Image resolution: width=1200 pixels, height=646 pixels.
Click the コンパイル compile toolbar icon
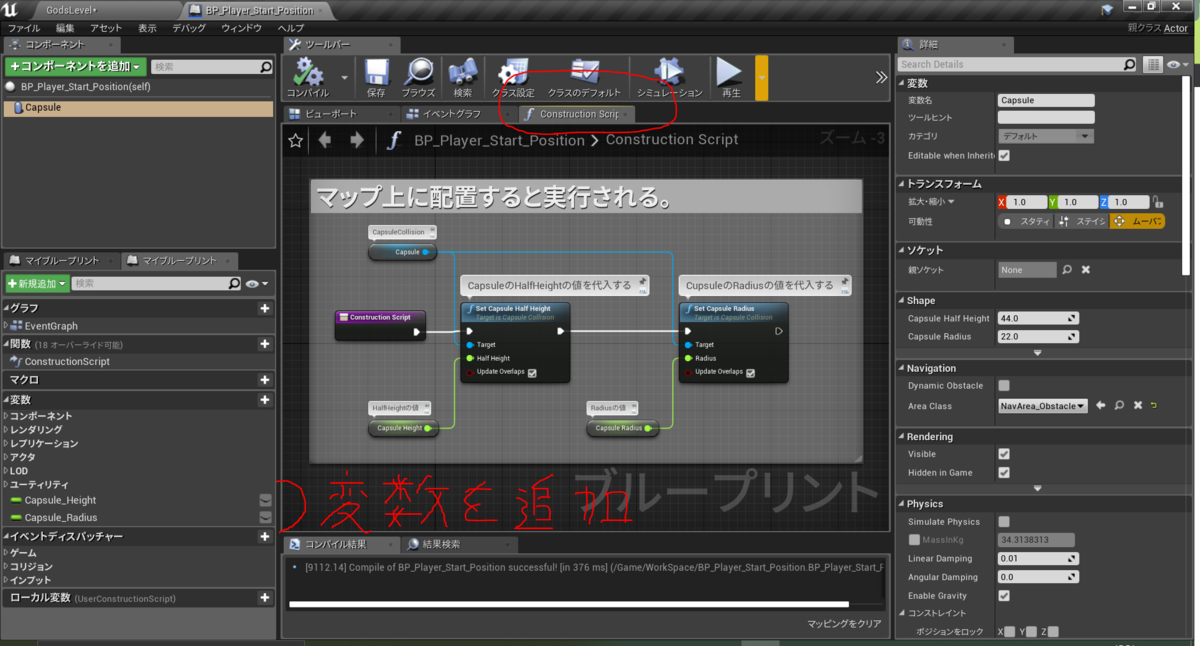[307, 73]
